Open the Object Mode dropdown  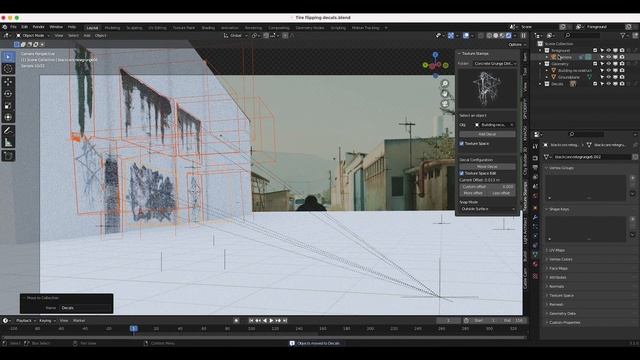pyautogui.click(x=33, y=36)
